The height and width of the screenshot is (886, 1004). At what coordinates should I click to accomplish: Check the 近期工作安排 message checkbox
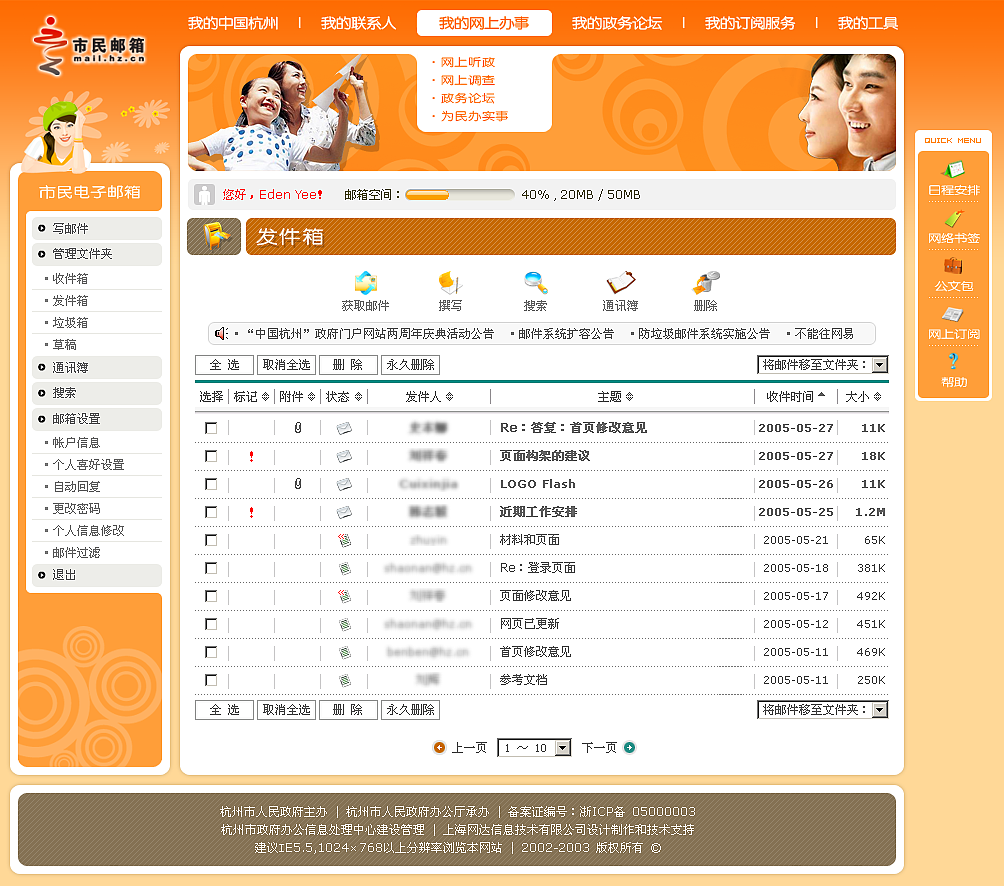(210, 512)
